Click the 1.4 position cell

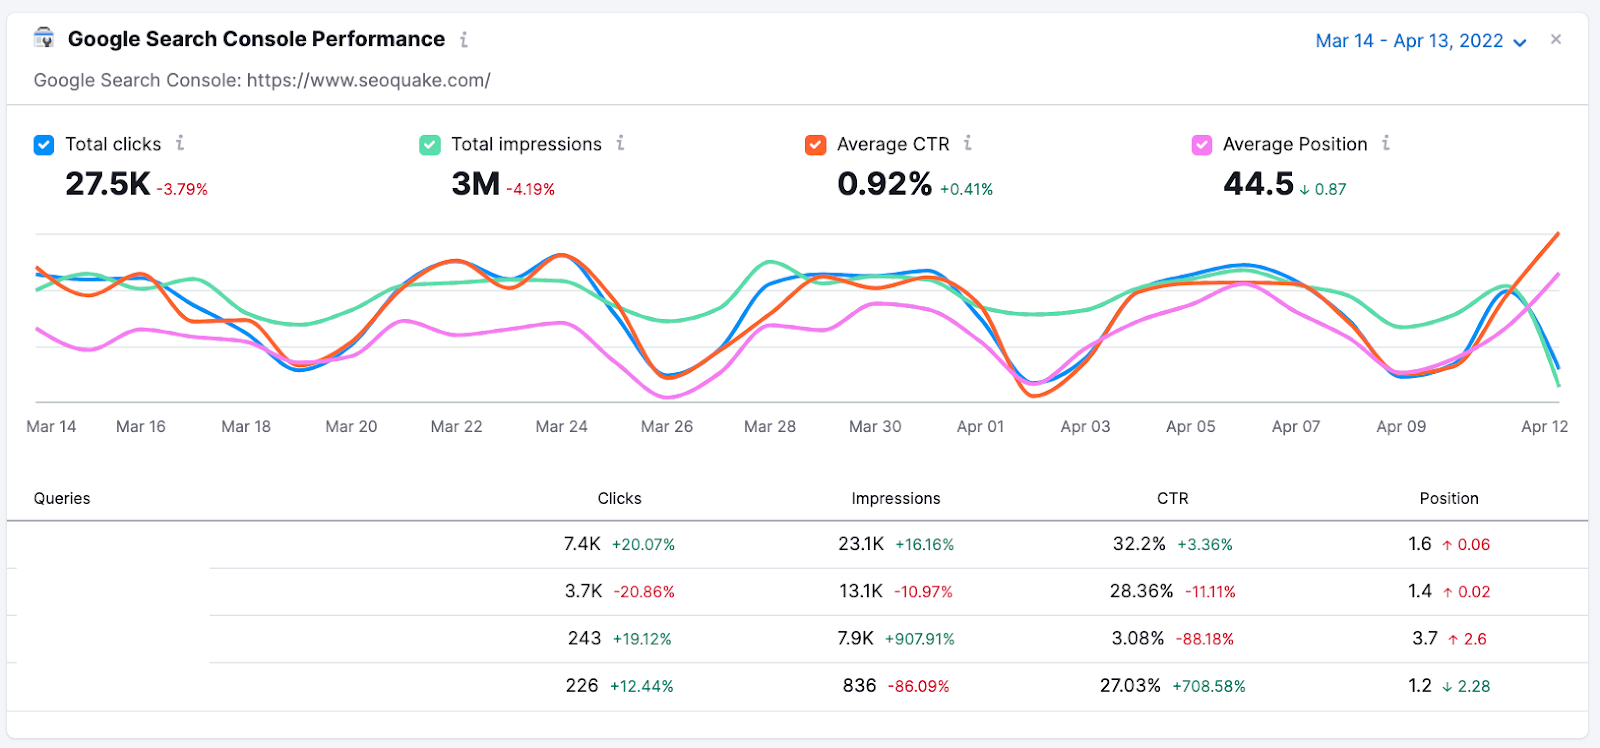(x=1420, y=591)
